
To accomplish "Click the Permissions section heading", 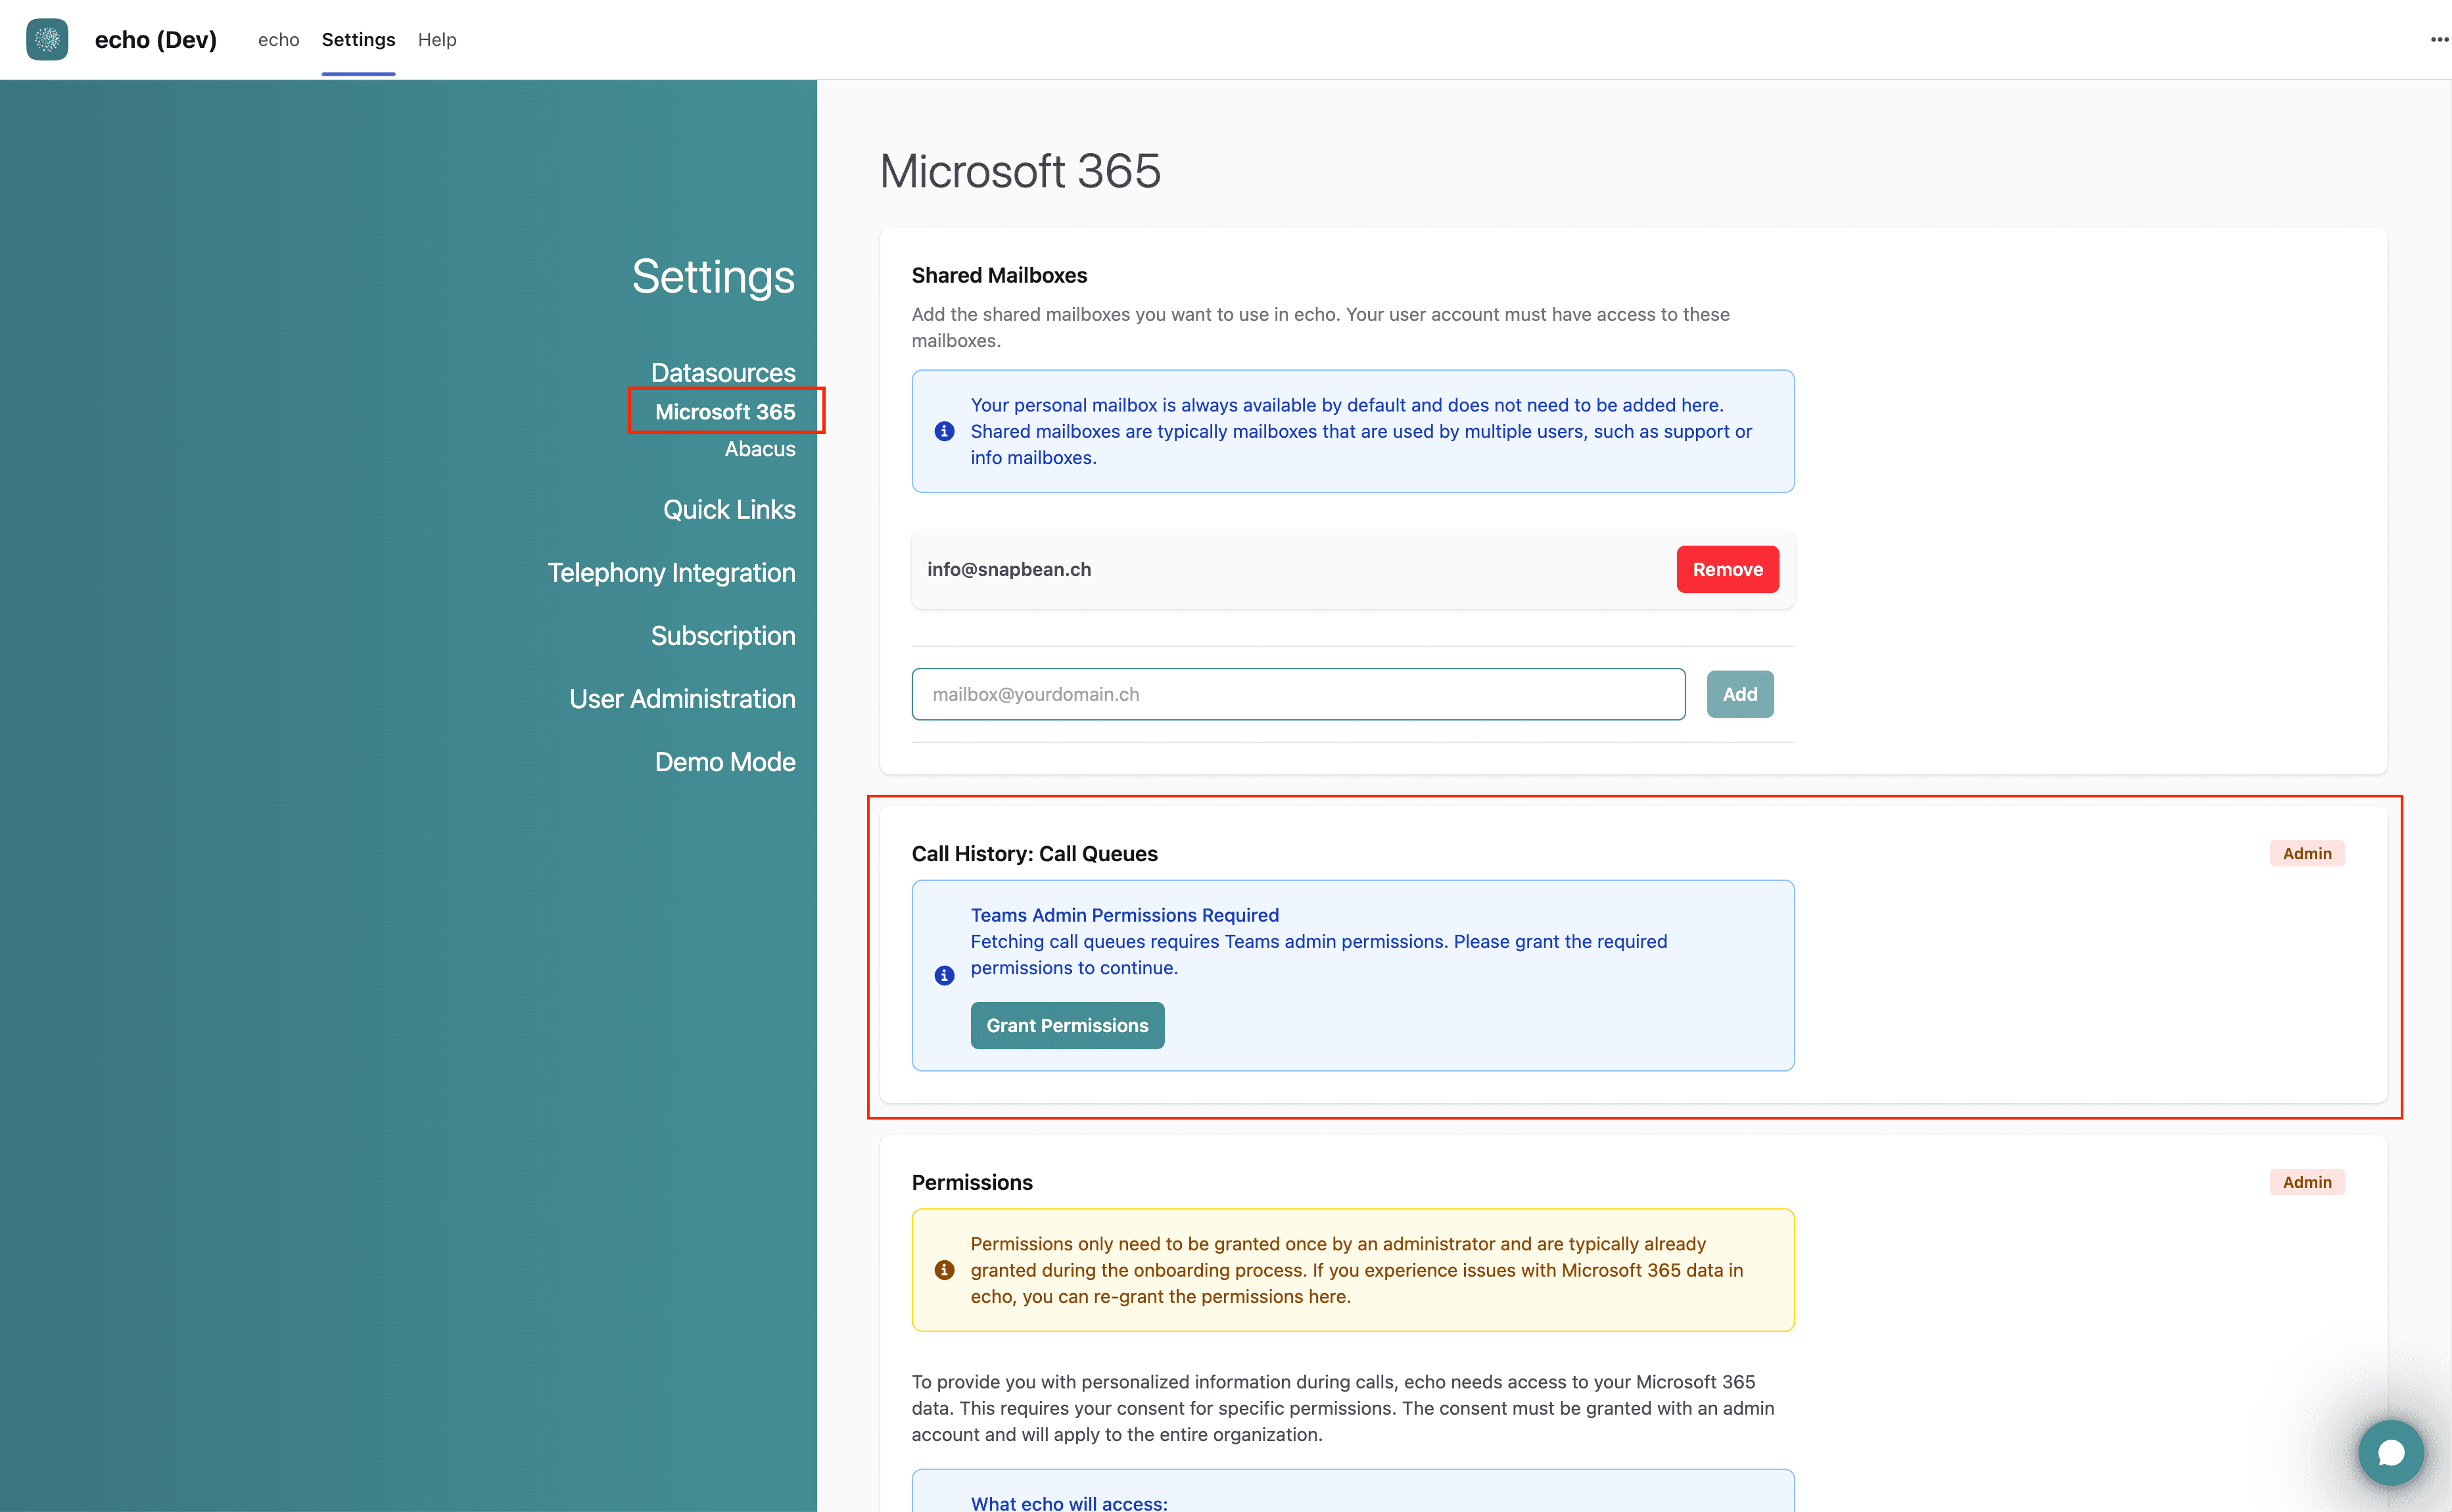I will [972, 1182].
